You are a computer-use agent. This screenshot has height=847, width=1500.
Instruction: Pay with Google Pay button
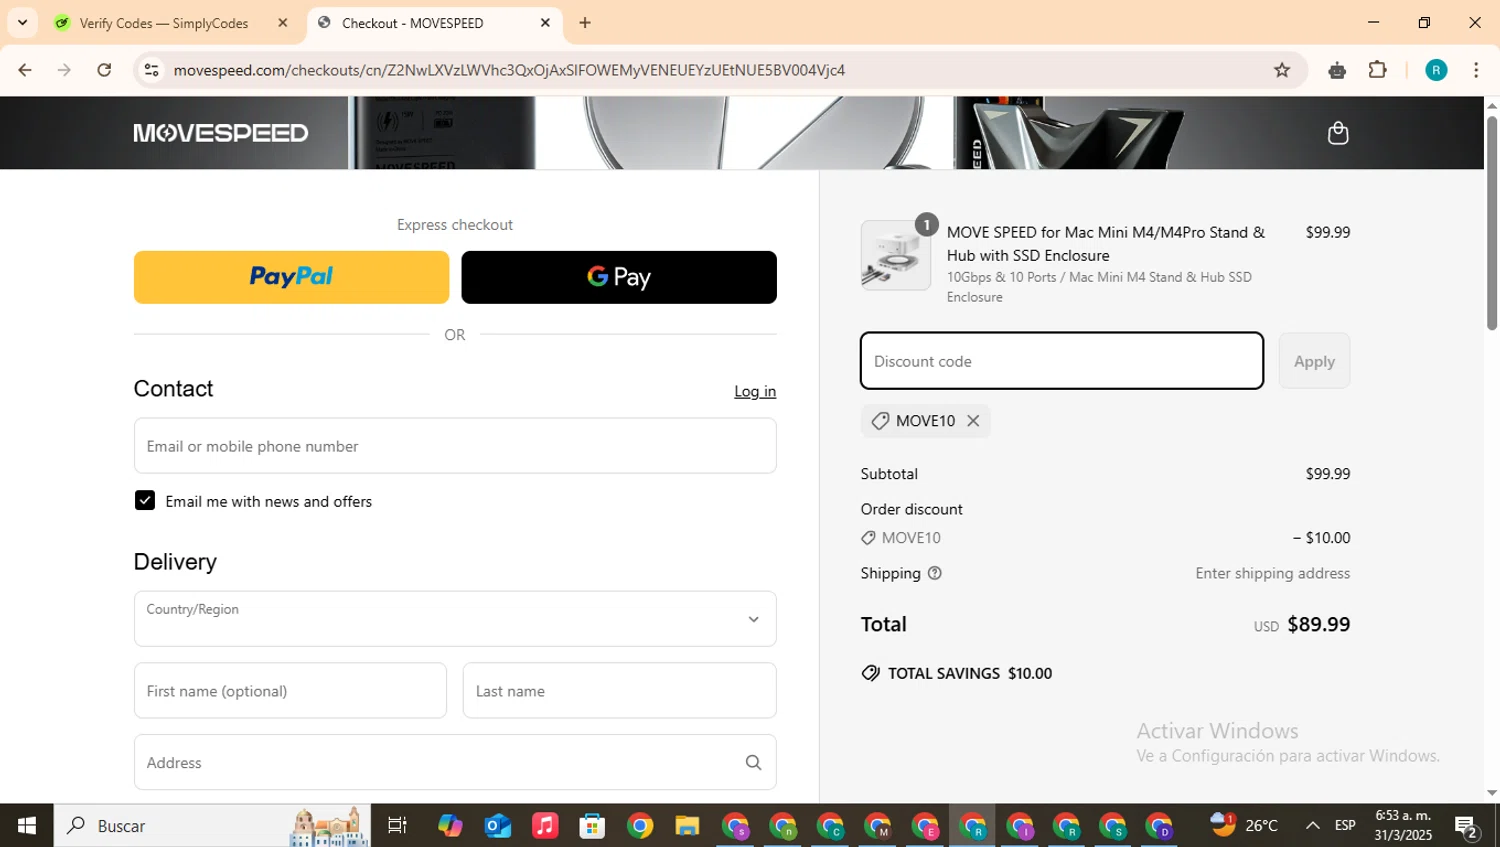tap(619, 277)
